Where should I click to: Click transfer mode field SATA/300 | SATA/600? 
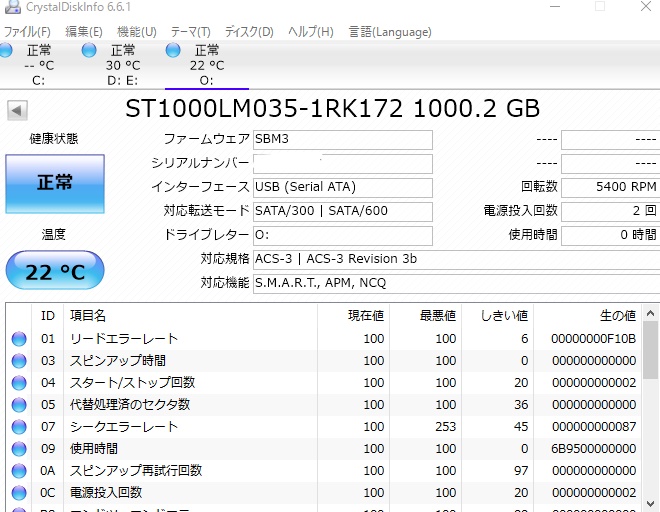(x=343, y=211)
